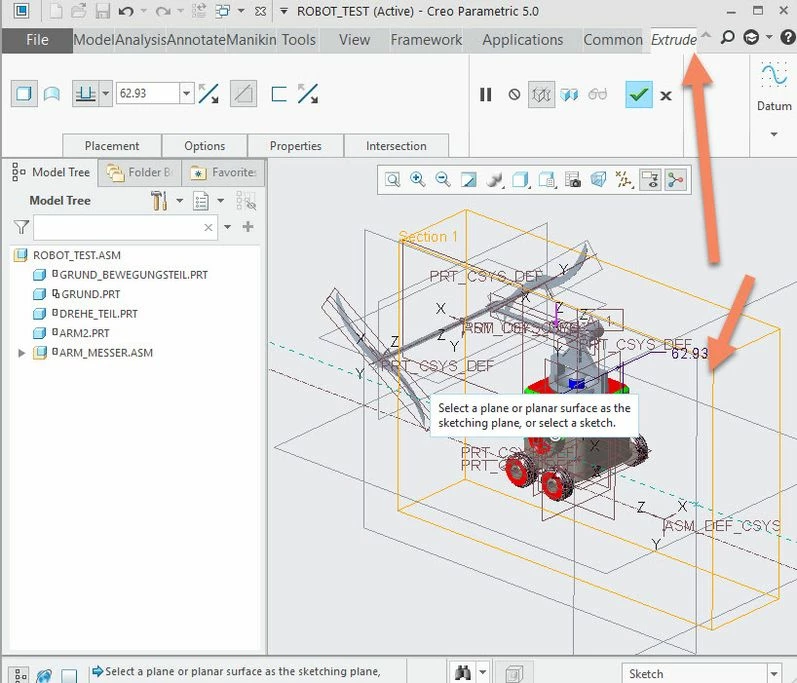Viewport: 797px width, 683px height.
Task: Switch to the Annotate ribbon tab
Action: (x=196, y=40)
